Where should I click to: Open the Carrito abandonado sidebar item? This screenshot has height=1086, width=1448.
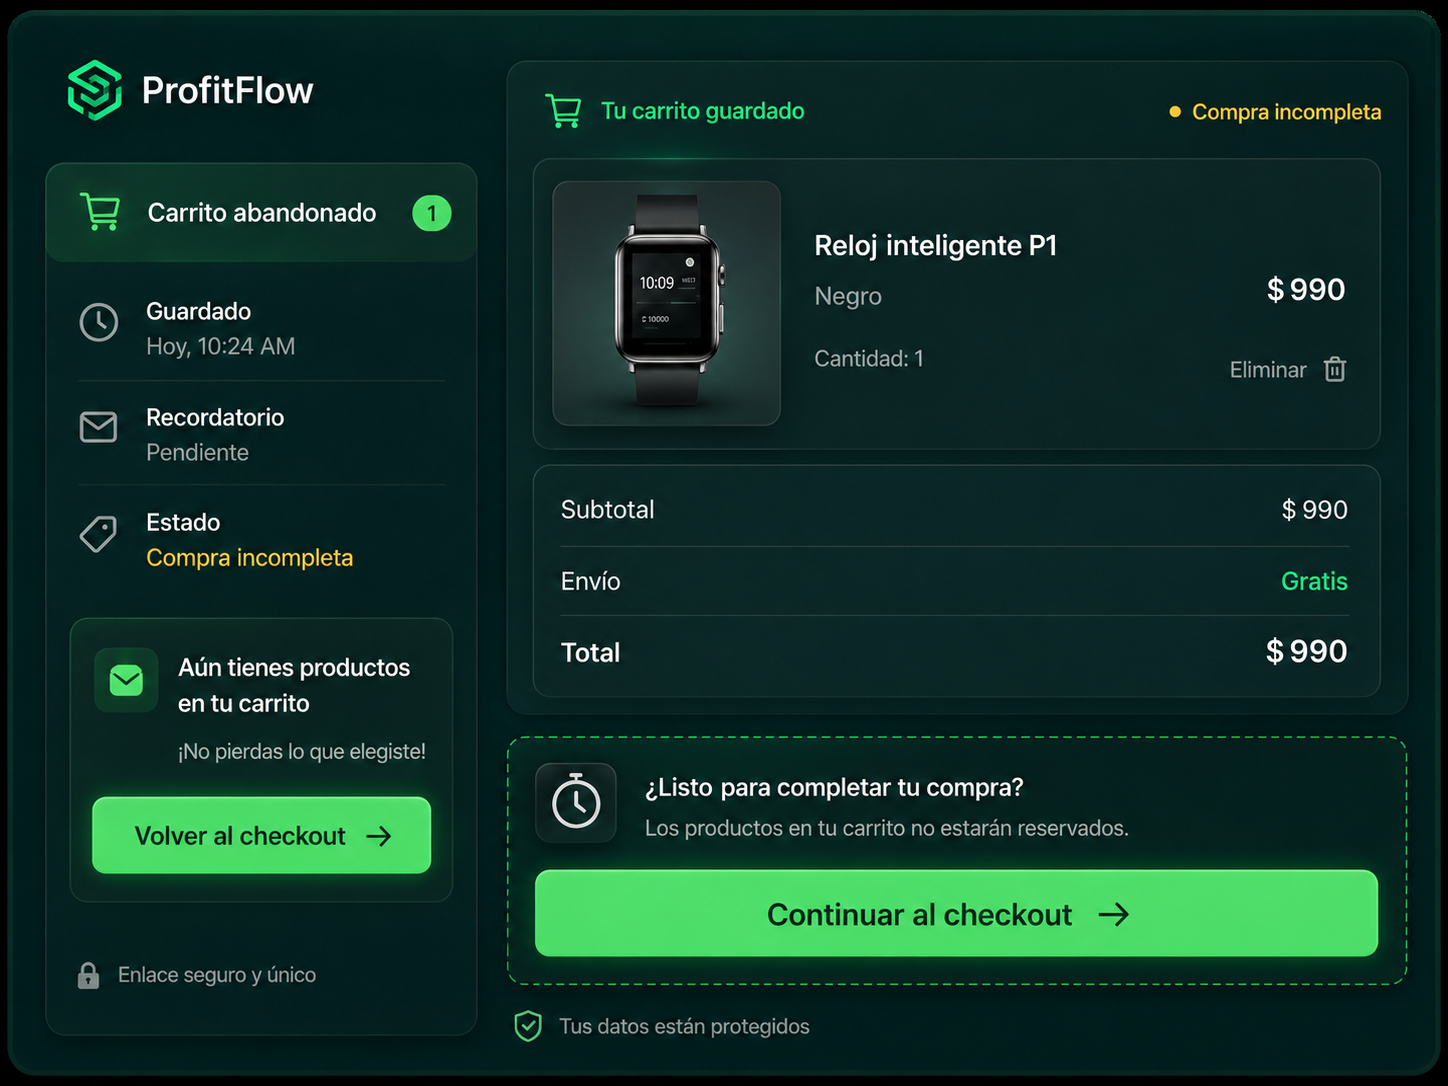pos(261,212)
